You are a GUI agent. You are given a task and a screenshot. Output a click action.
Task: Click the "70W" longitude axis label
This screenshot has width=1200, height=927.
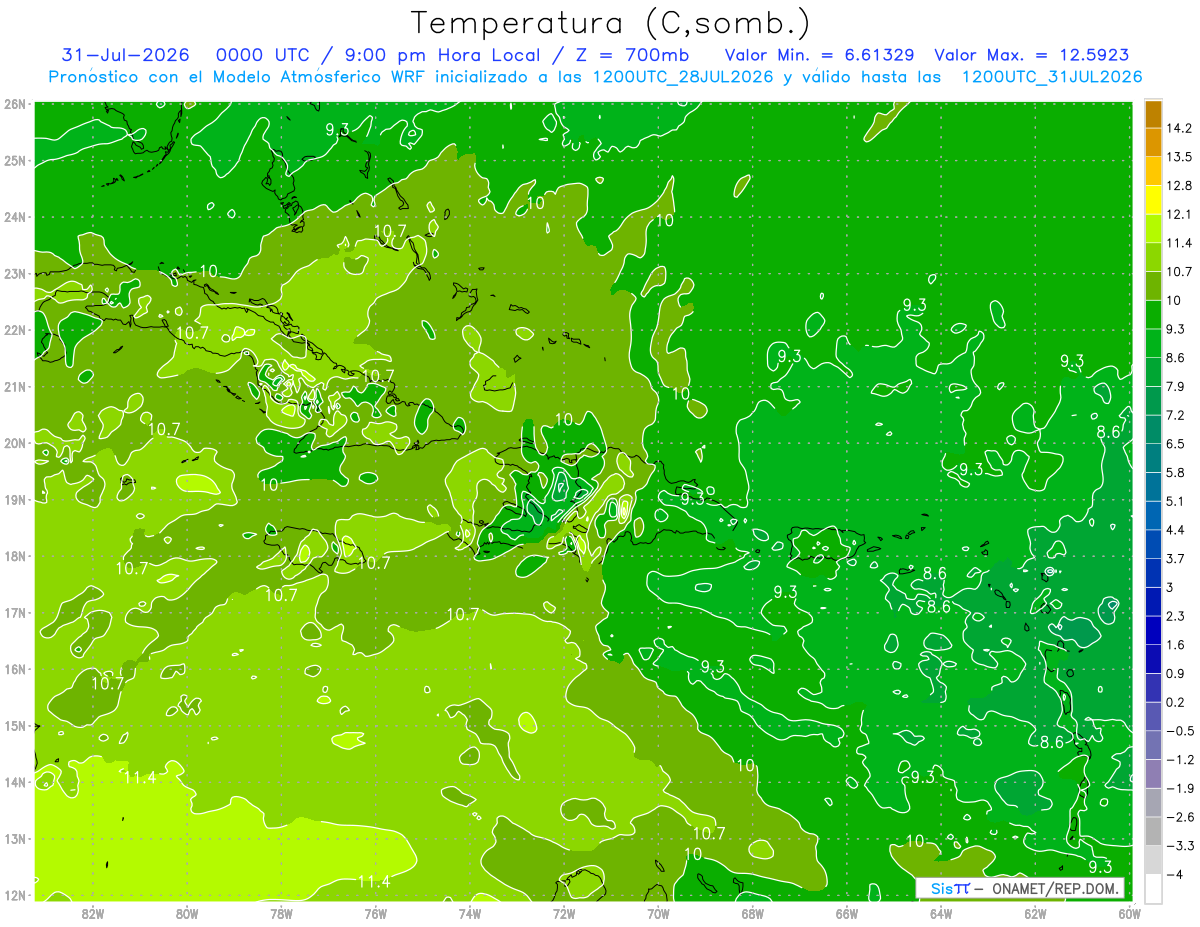pyautogui.click(x=658, y=913)
